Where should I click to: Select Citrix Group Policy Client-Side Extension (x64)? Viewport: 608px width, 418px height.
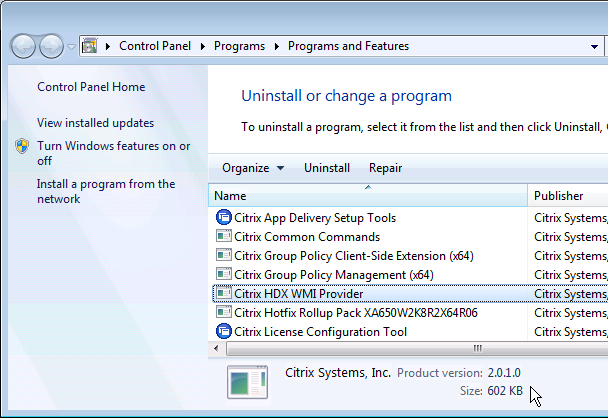pos(354,256)
